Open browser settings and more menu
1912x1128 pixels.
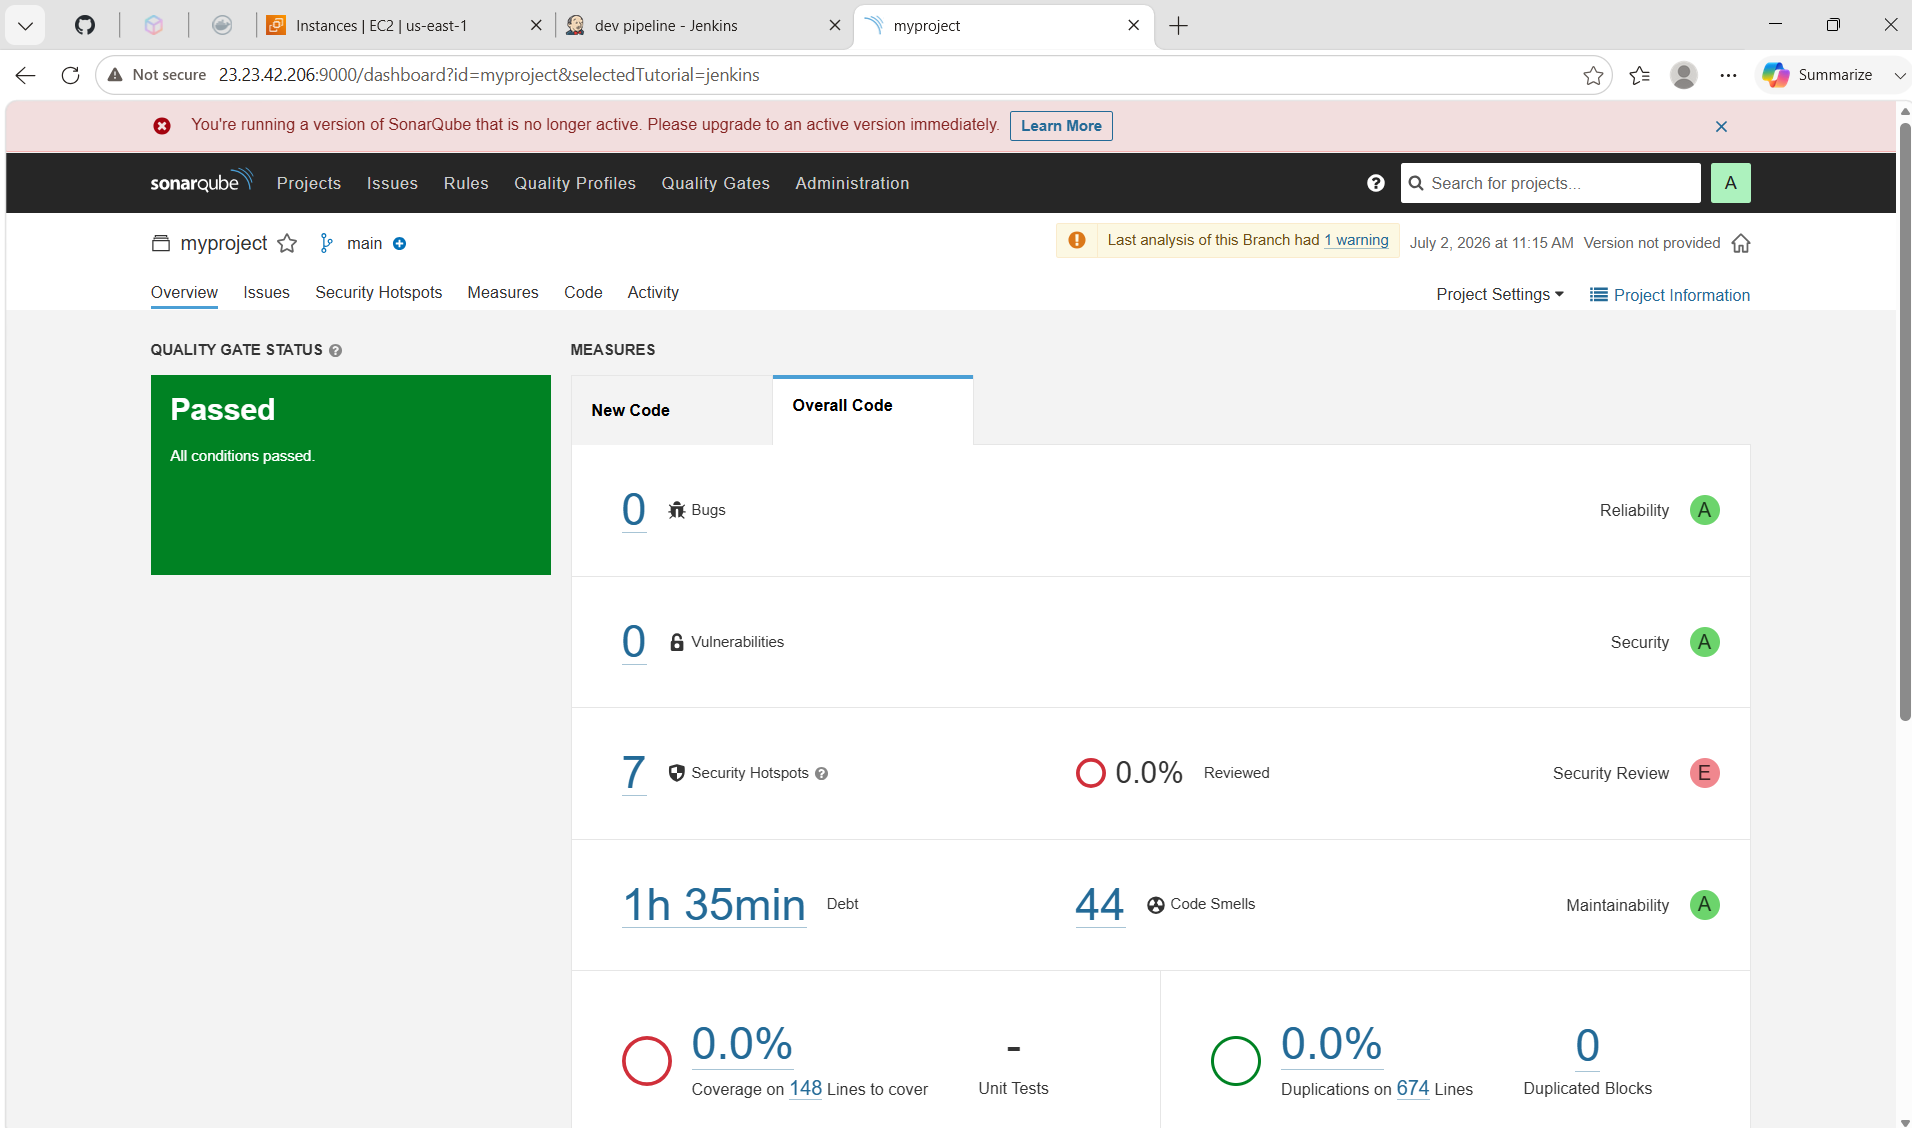coord(1728,75)
